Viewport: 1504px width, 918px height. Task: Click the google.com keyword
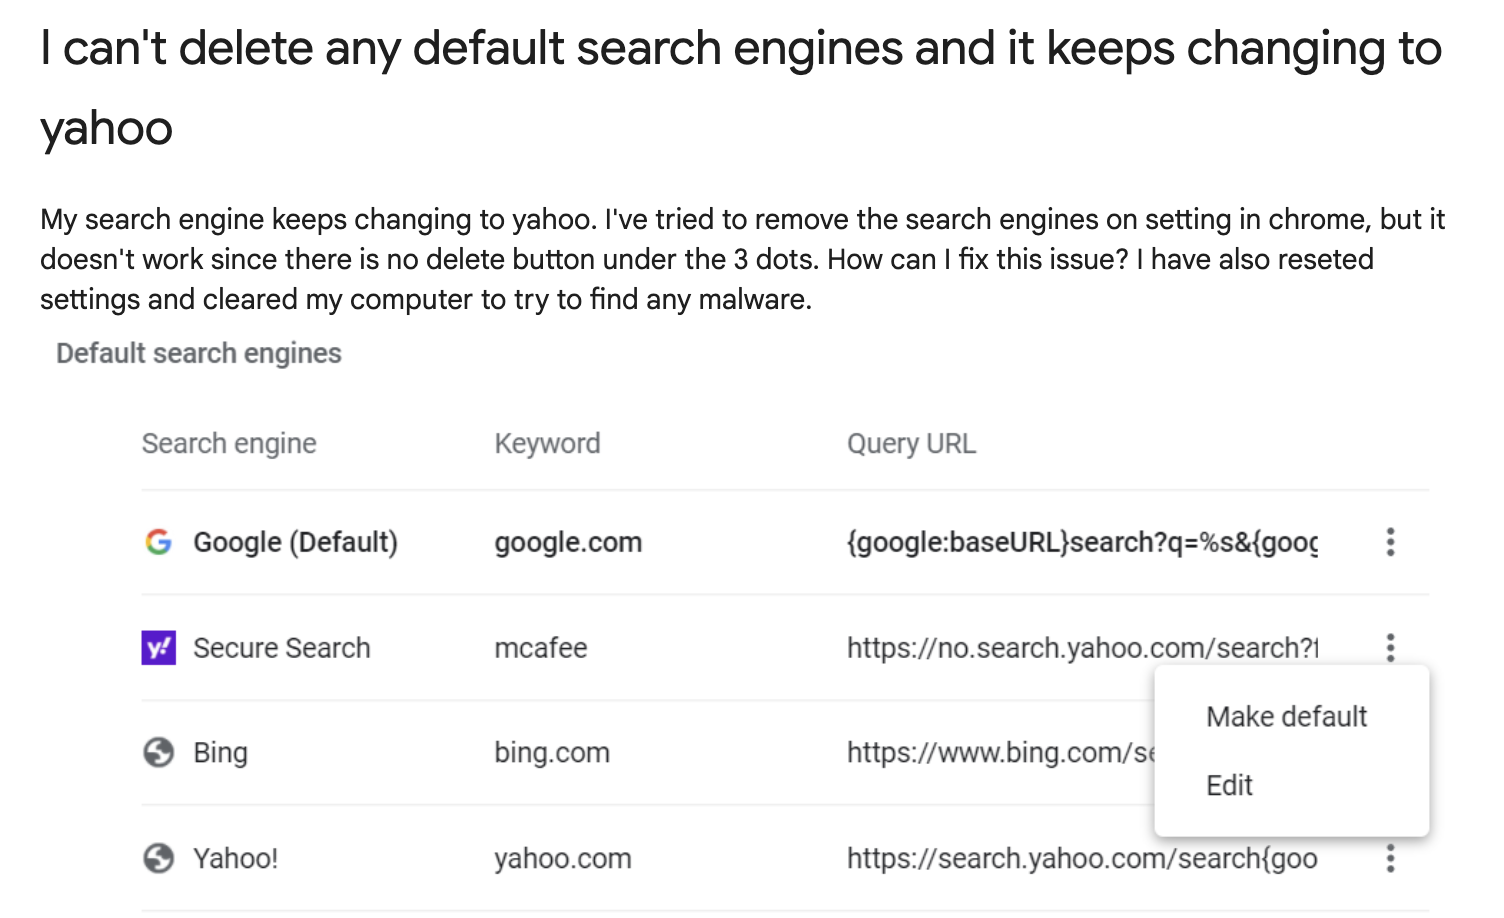coord(568,542)
